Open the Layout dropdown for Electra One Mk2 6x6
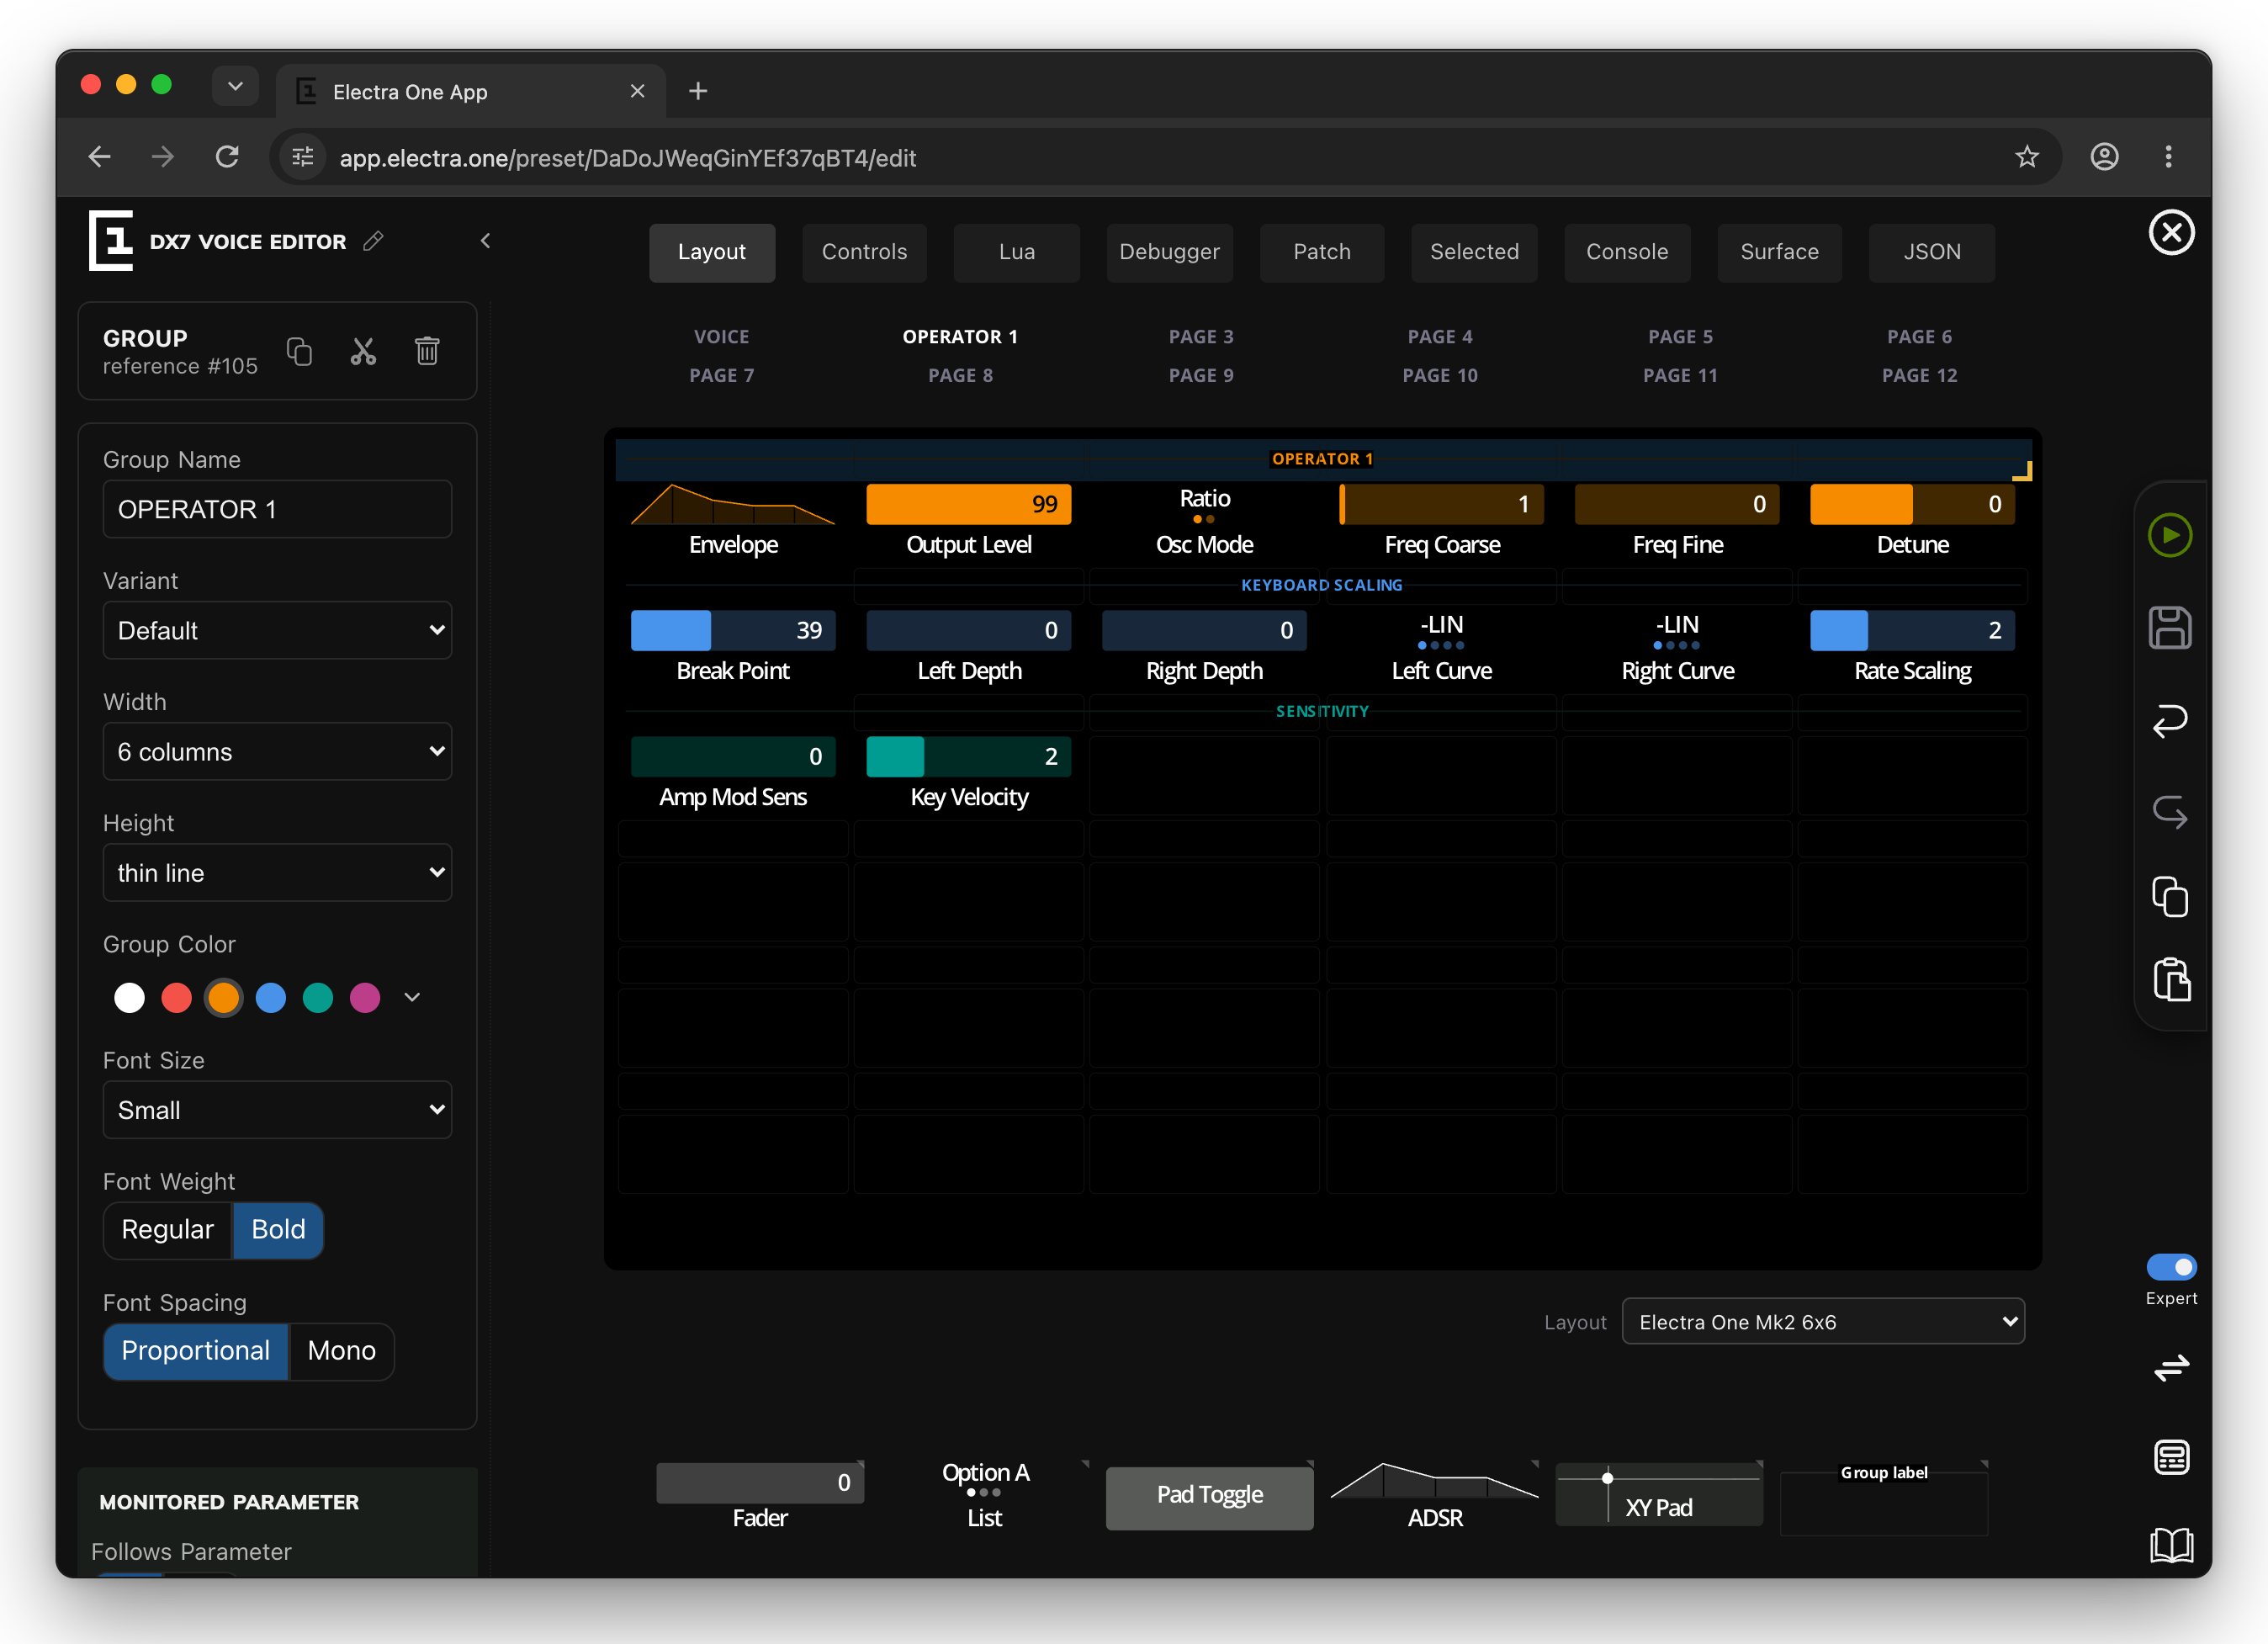2268x1644 pixels. (x=1823, y=1322)
